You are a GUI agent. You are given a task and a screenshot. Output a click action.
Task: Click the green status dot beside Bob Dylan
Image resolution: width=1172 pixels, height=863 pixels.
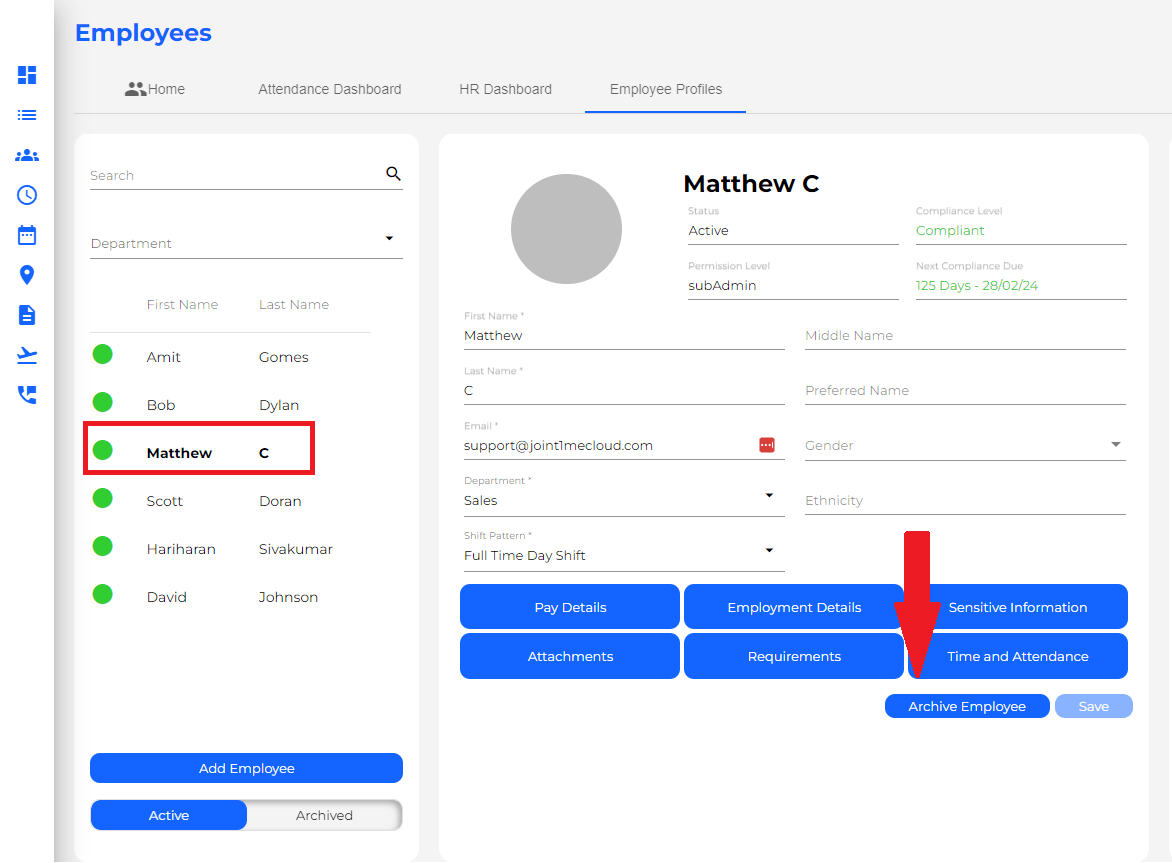click(102, 404)
